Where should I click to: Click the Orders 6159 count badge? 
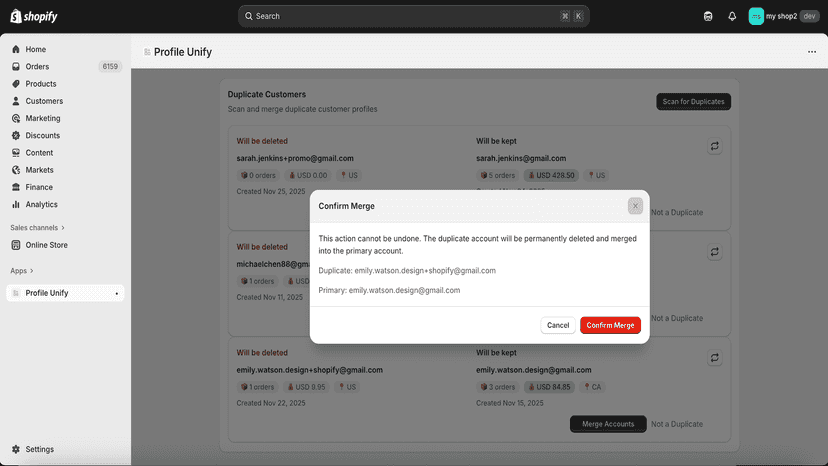tap(110, 67)
